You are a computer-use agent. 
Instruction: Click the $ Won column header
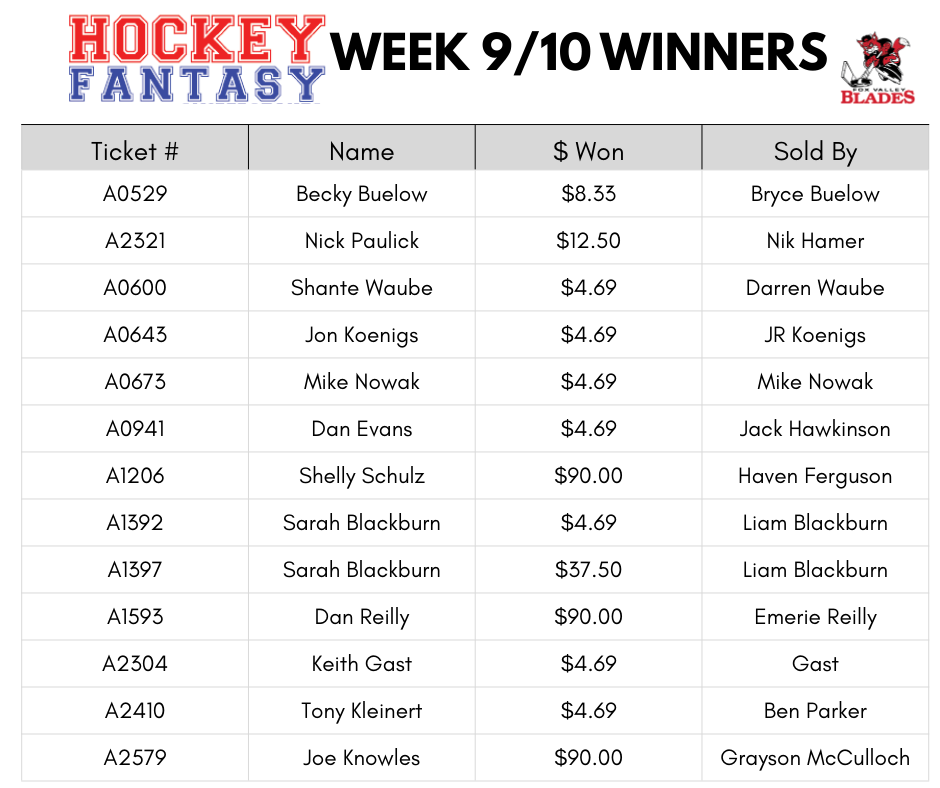pyautogui.click(x=588, y=151)
